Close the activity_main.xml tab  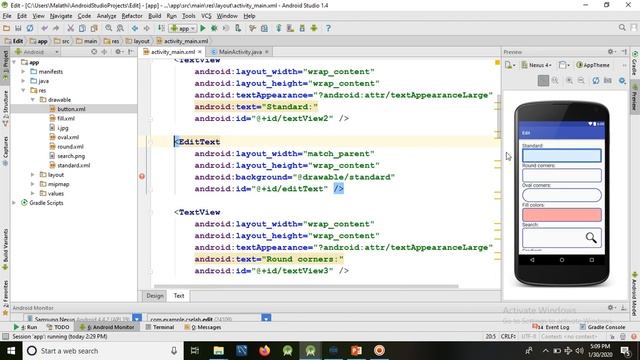coord(200,52)
